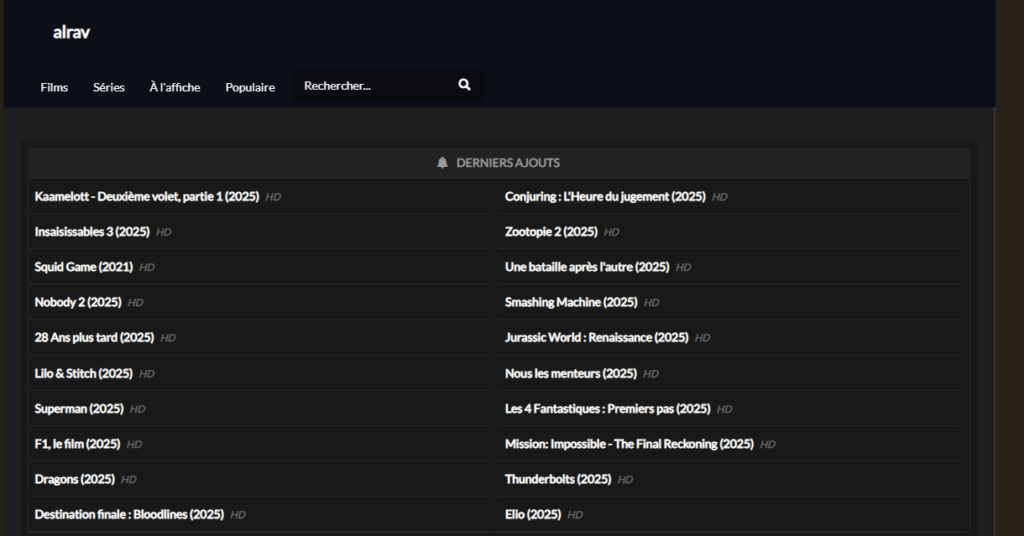
Task: Click Zootopie 2 (2025)
Action: (551, 232)
